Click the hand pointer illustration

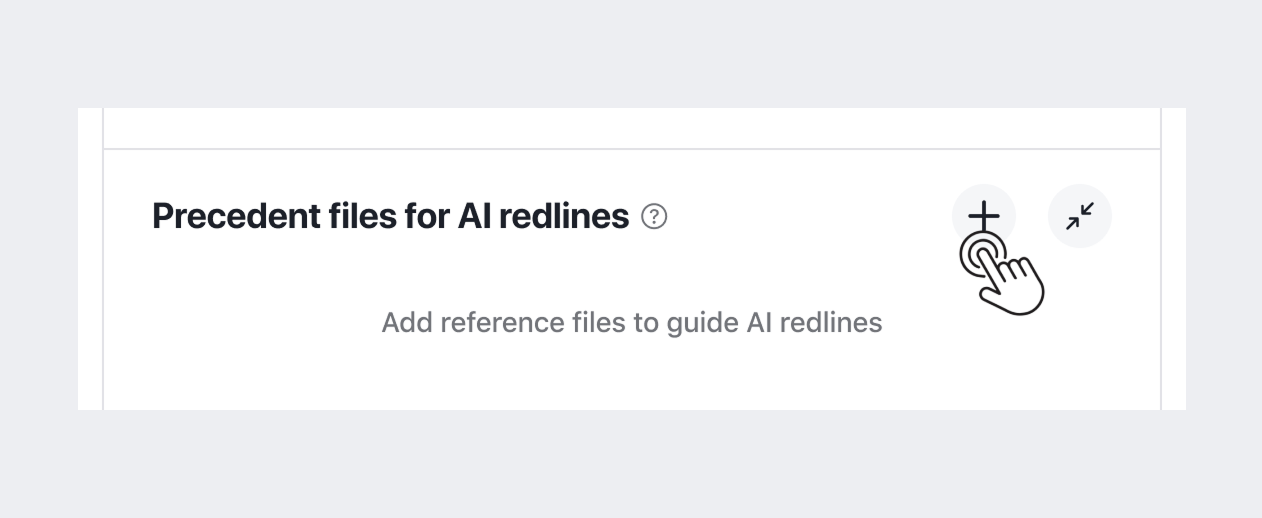(x=1002, y=273)
